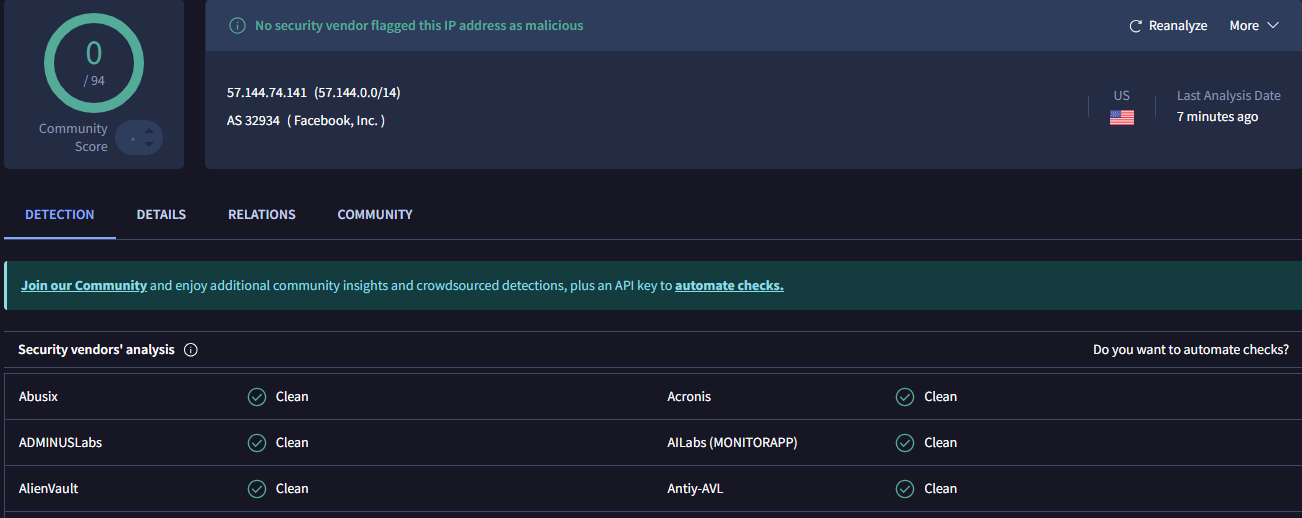Click the Clean checkmark icon for Acronis
The height and width of the screenshot is (518, 1302).
click(905, 397)
